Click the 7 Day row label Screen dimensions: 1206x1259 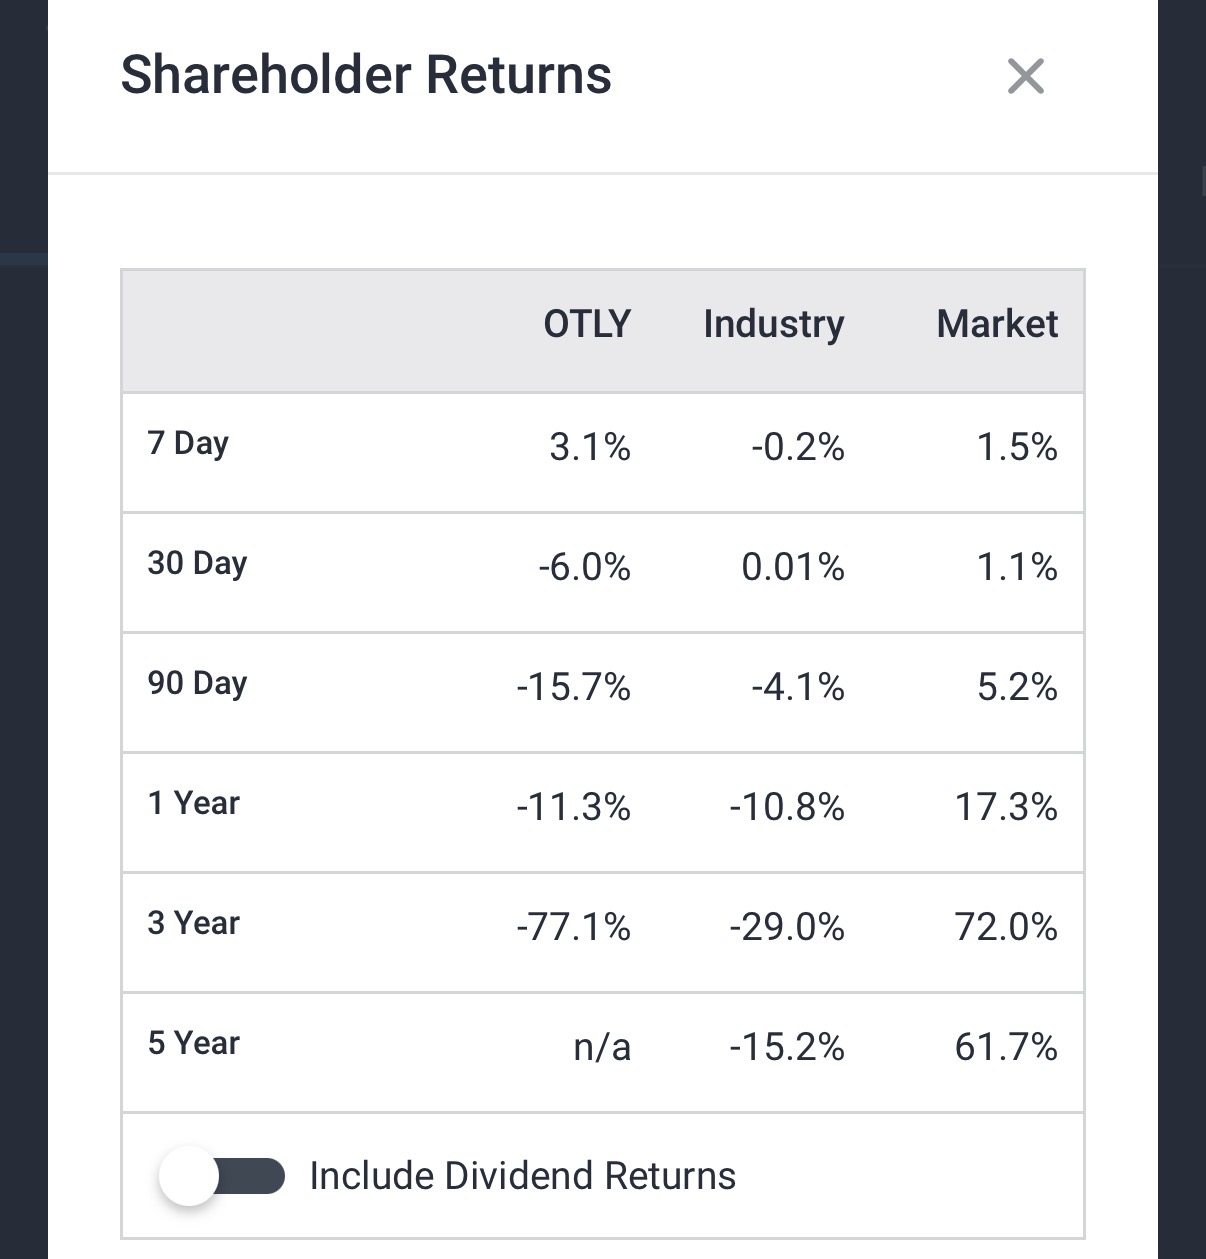click(x=188, y=443)
